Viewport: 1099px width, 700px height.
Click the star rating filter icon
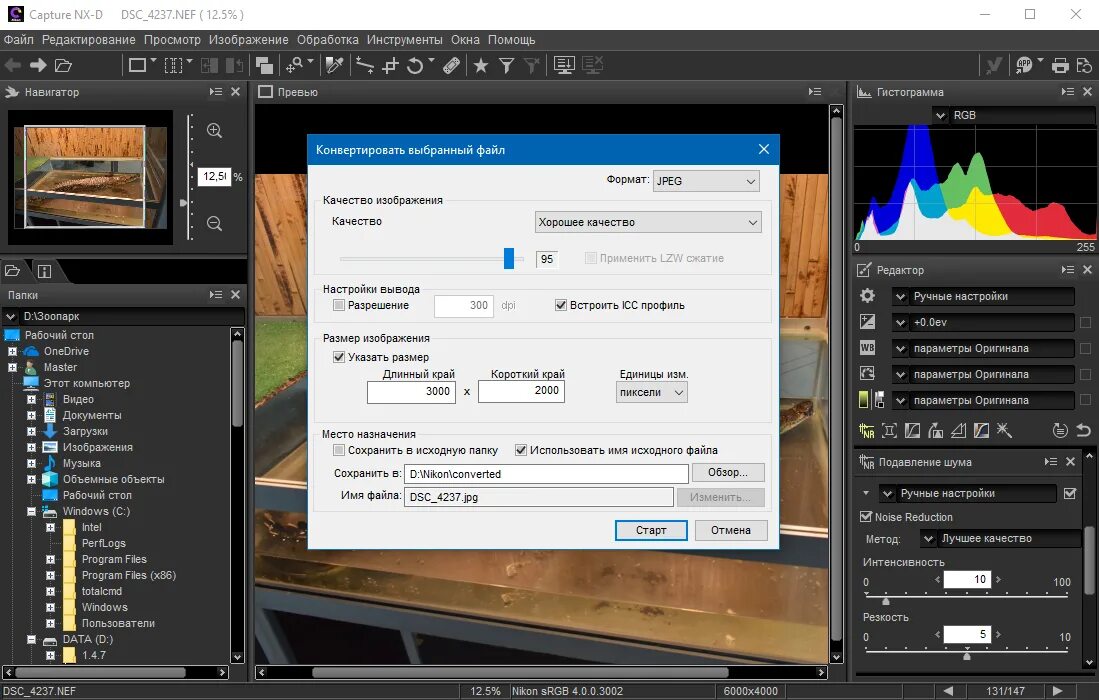coord(481,66)
